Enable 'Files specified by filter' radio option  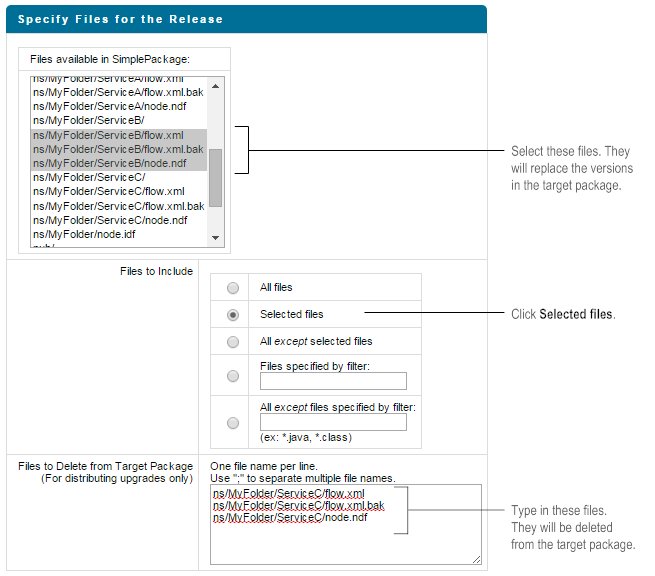click(x=233, y=376)
